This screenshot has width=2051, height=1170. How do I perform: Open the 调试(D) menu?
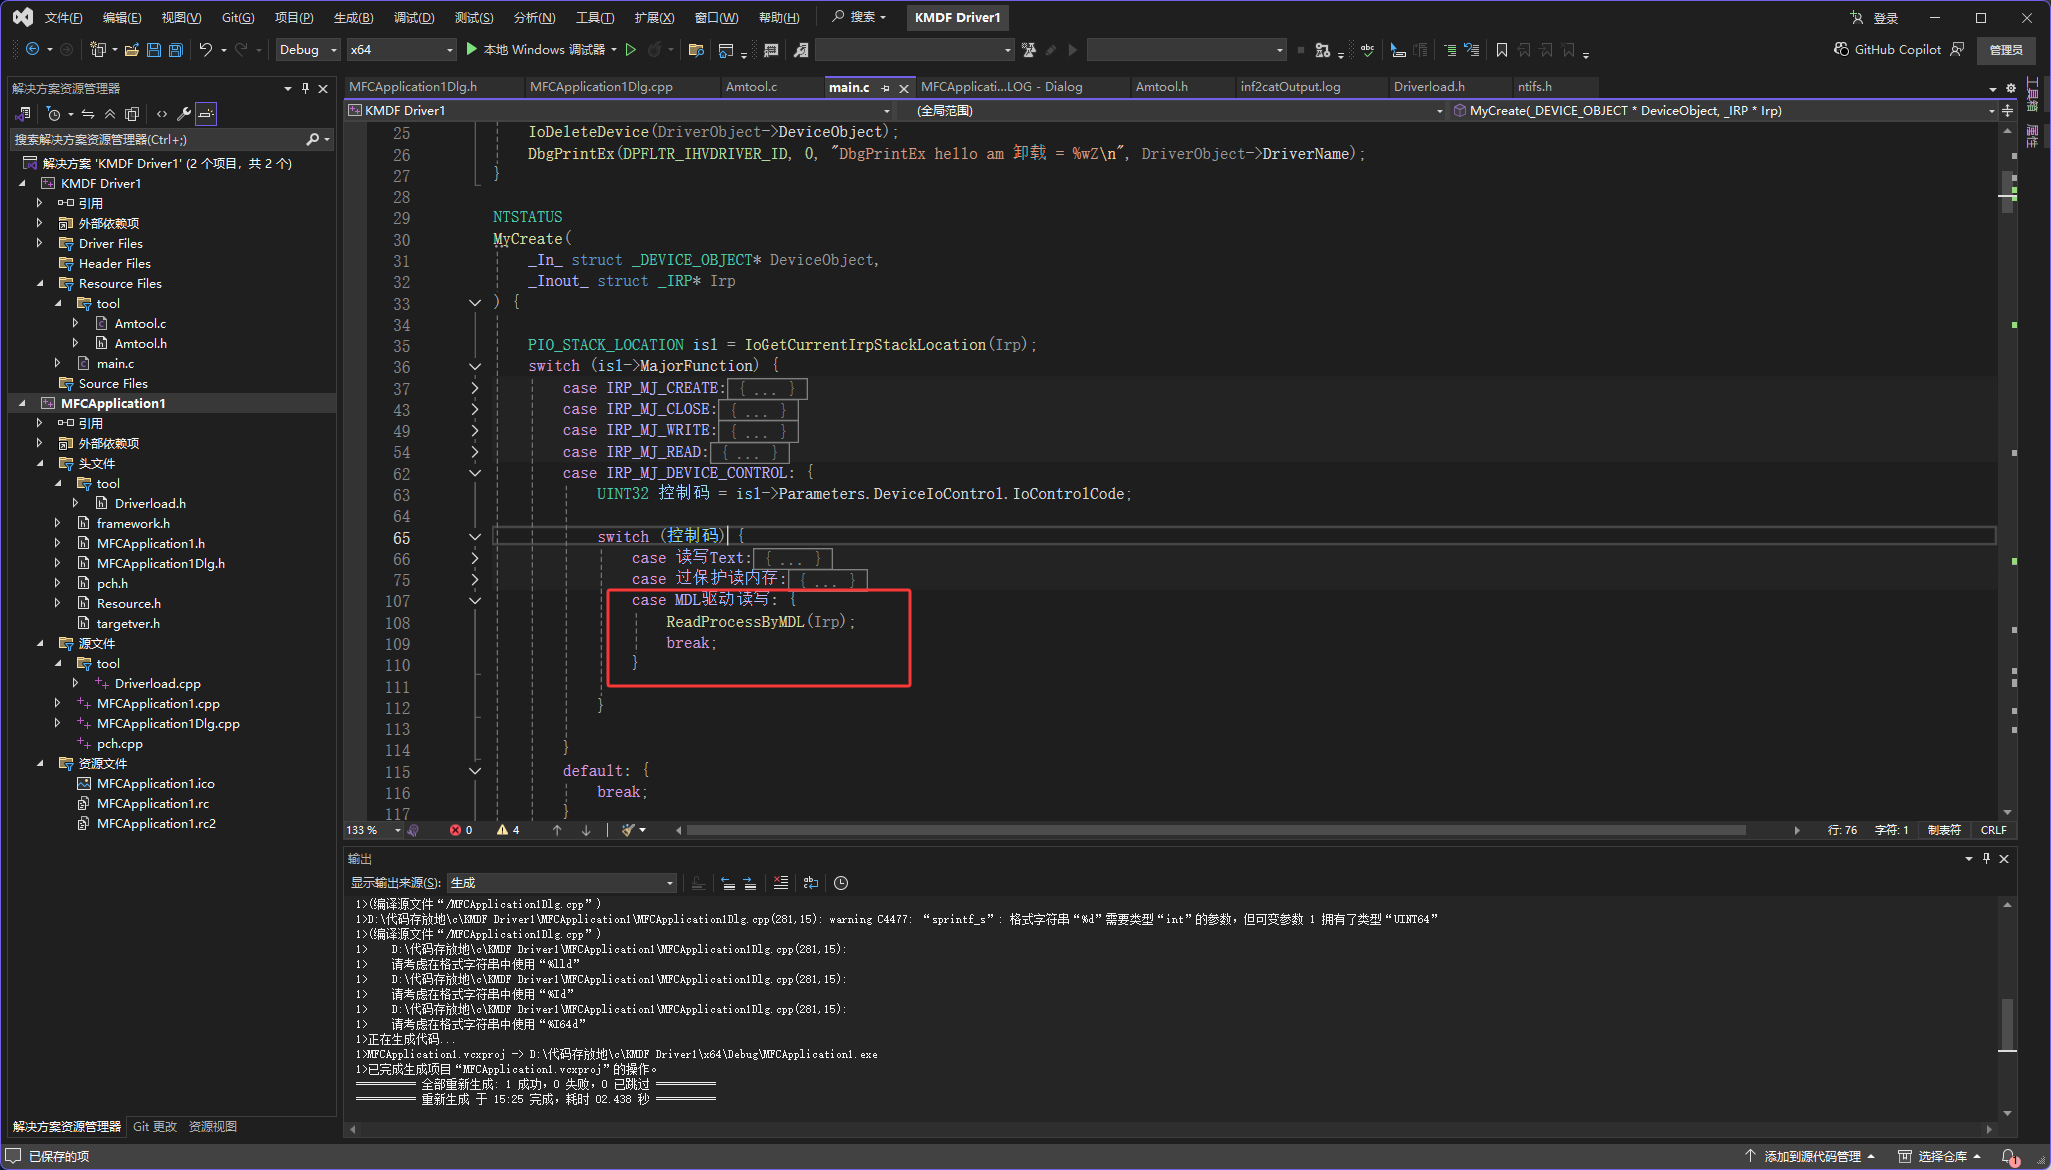[413, 17]
